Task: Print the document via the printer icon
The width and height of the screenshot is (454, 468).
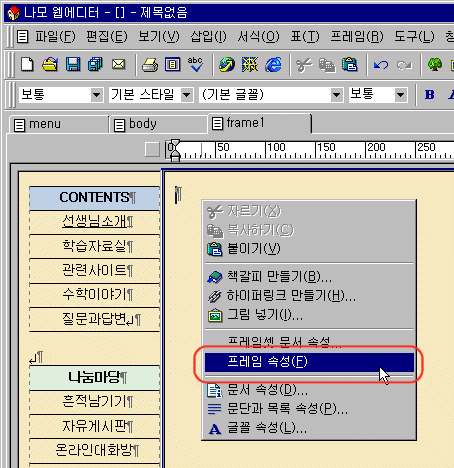Action: pyautogui.click(x=150, y=64)
